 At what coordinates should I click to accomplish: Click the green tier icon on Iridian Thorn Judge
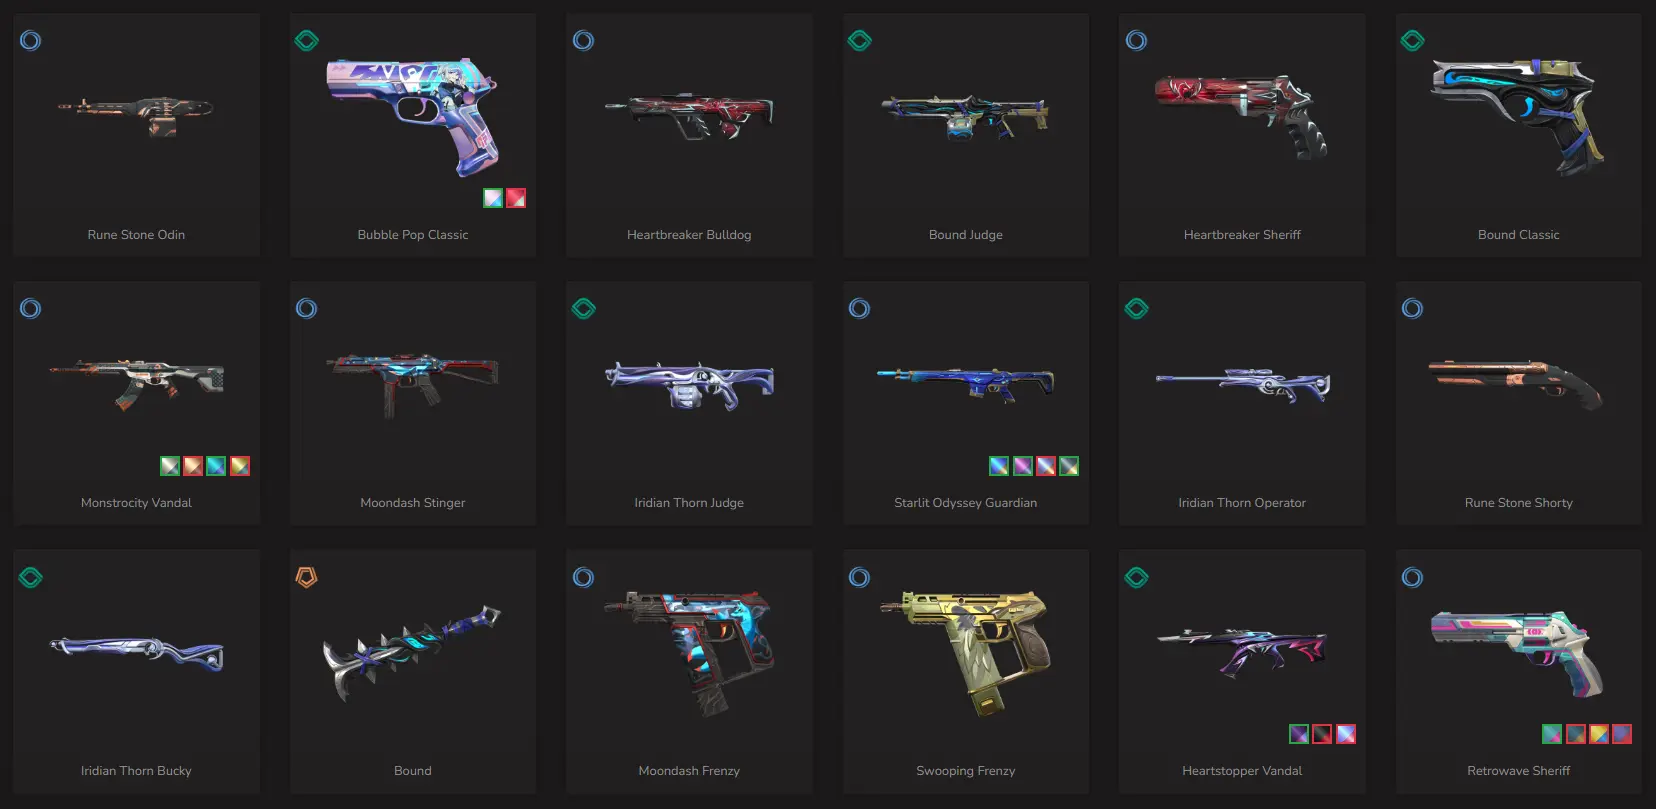[x=584, y=309]
